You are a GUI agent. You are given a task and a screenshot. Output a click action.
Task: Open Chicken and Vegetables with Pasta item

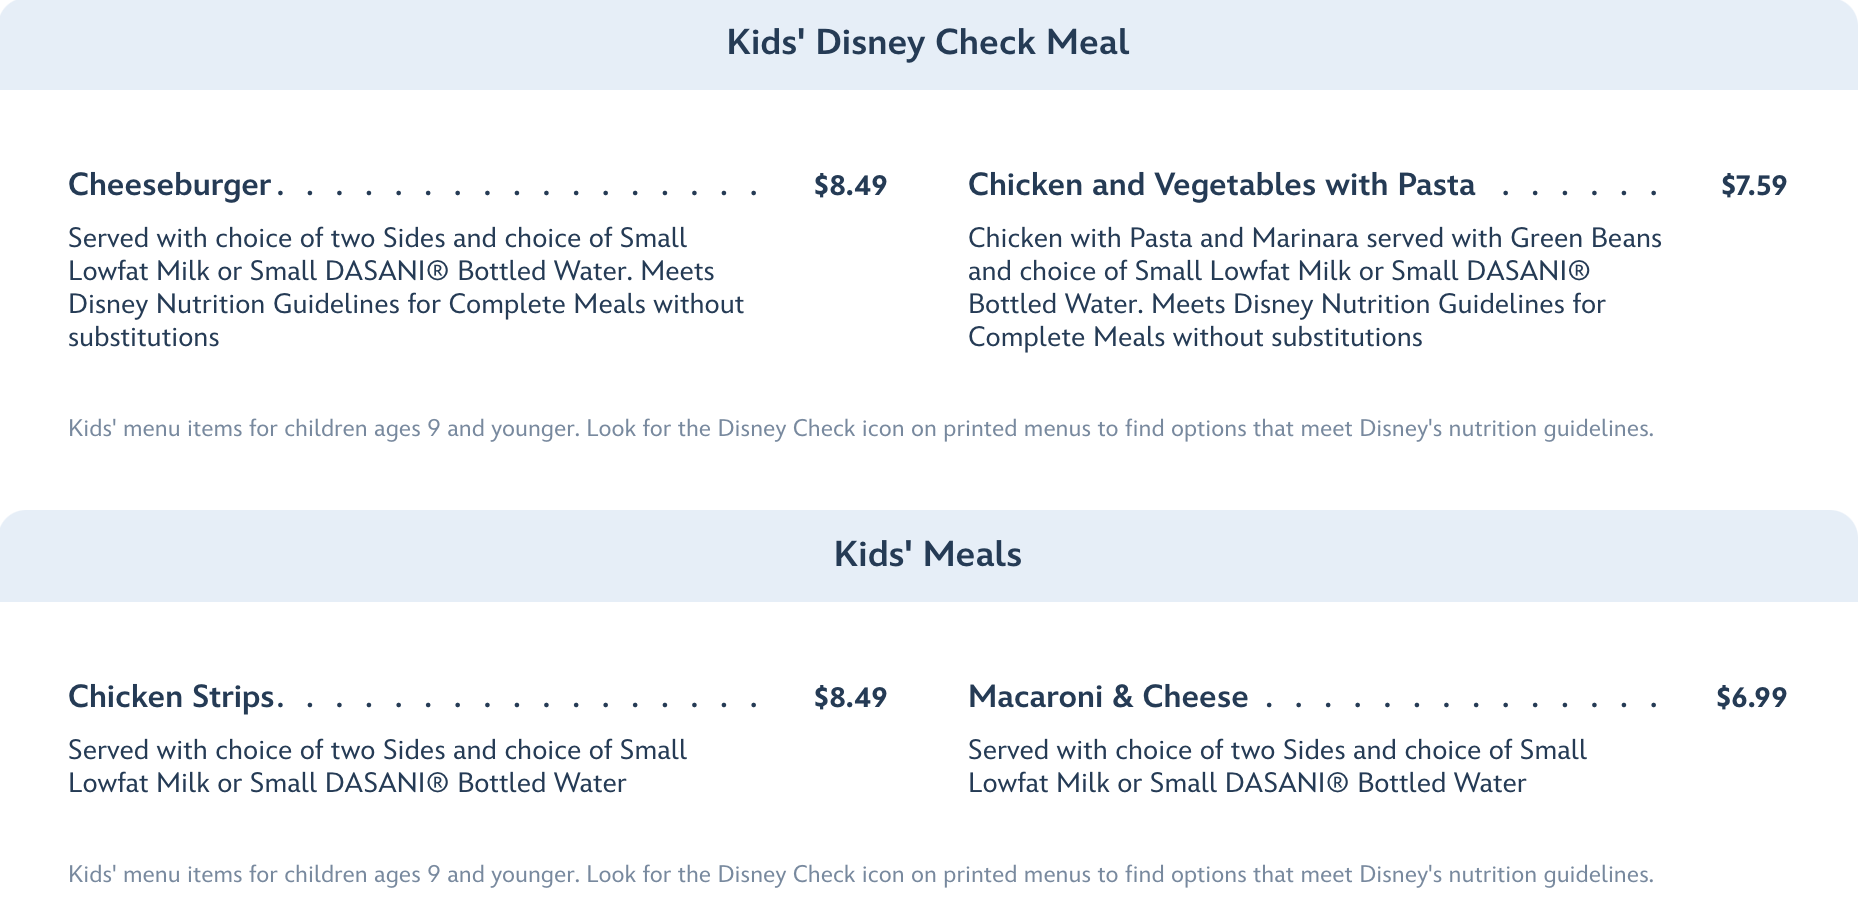[x=1221, y=185]
